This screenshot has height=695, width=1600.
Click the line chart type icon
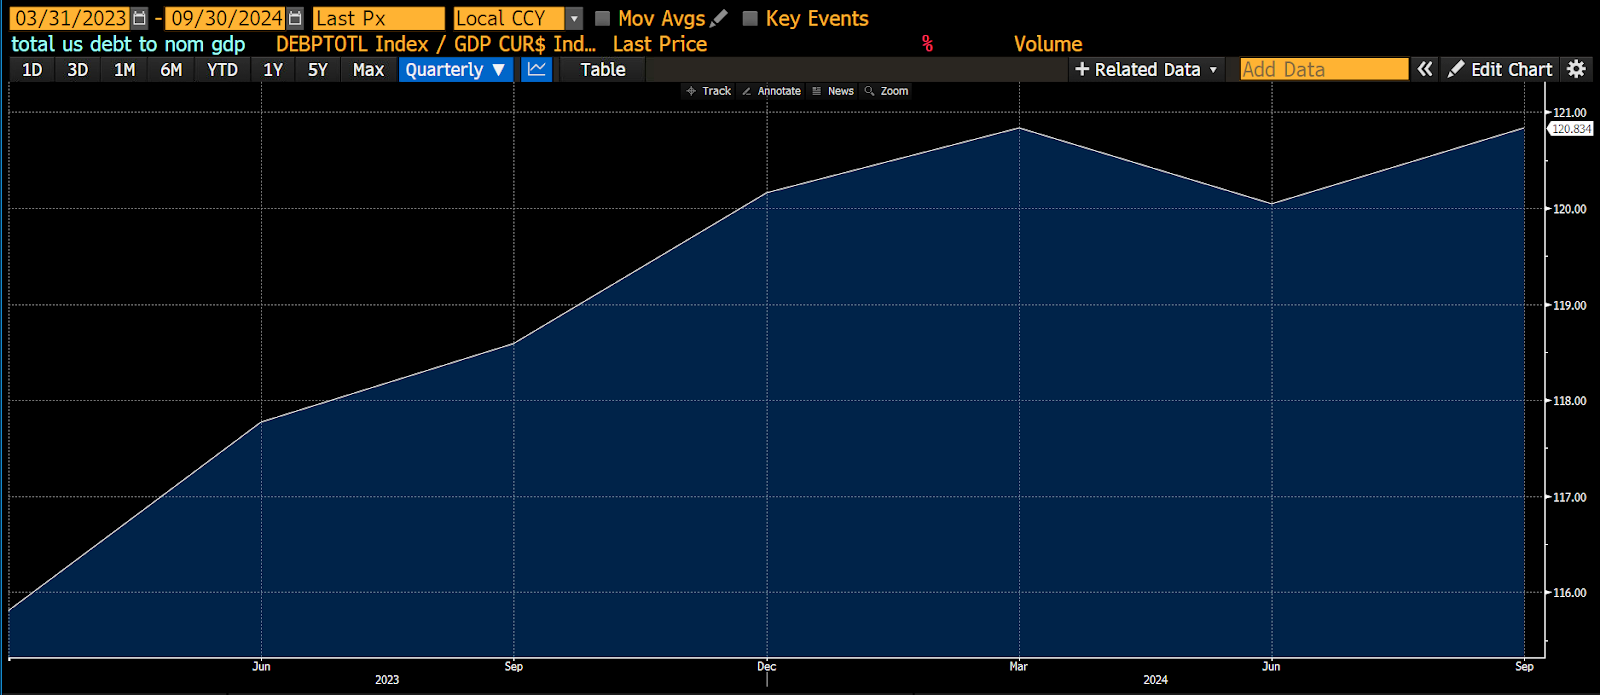(x=537, y=69)
